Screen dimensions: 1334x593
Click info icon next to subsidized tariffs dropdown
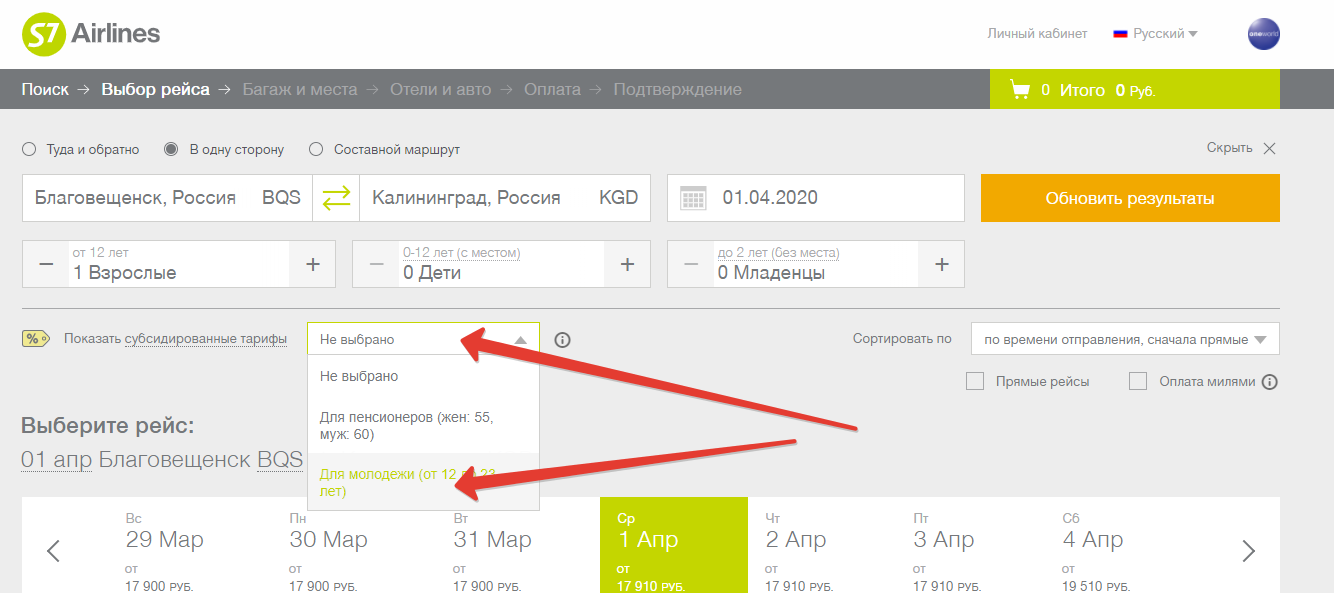(562, 340)
